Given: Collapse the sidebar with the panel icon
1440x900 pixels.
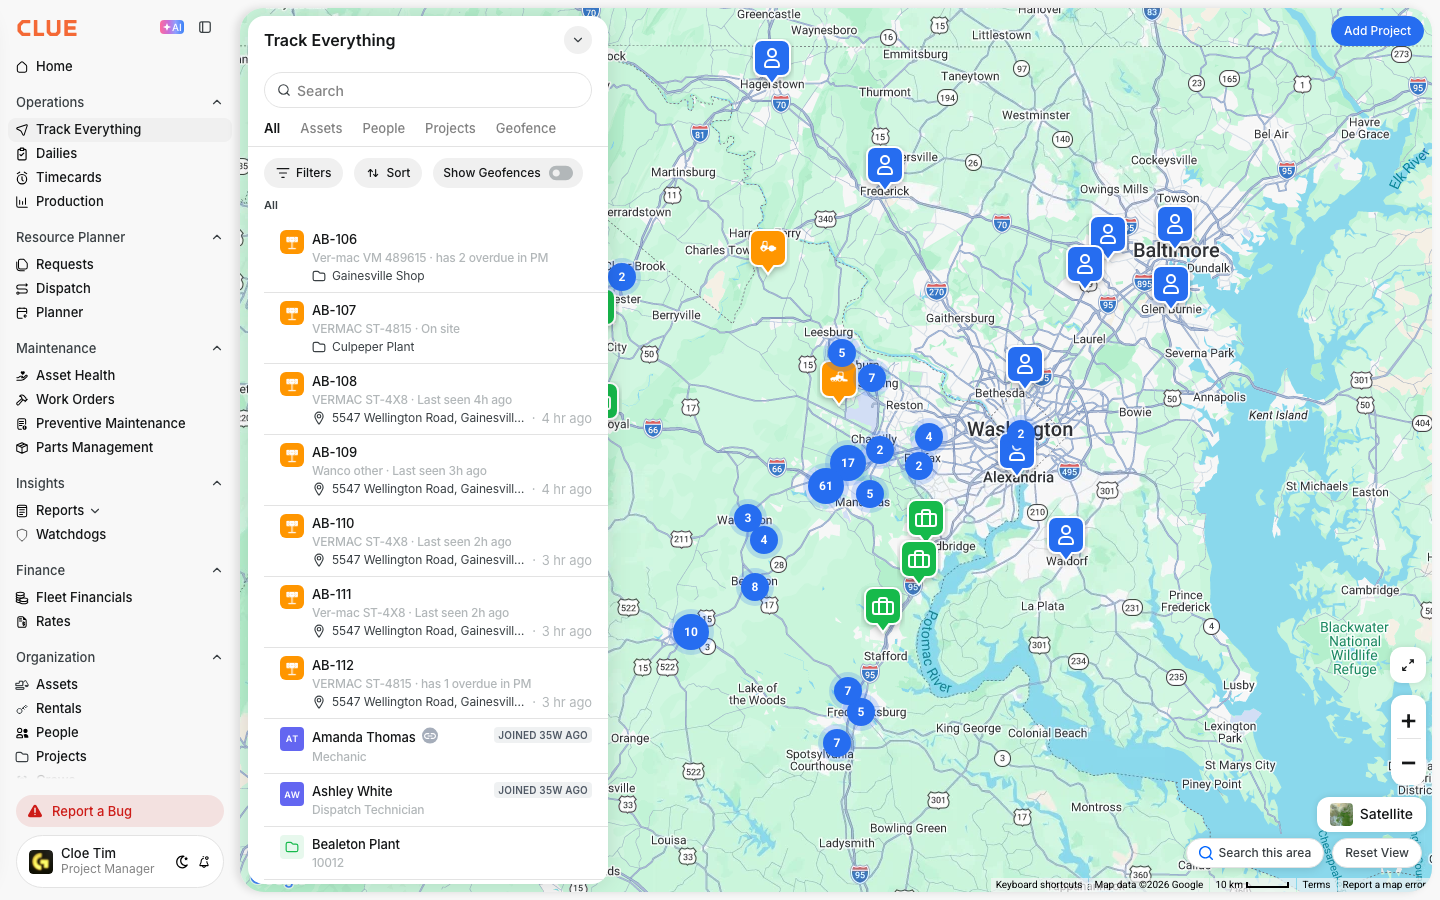Looking at the screenshot, I should click(205, 27).
